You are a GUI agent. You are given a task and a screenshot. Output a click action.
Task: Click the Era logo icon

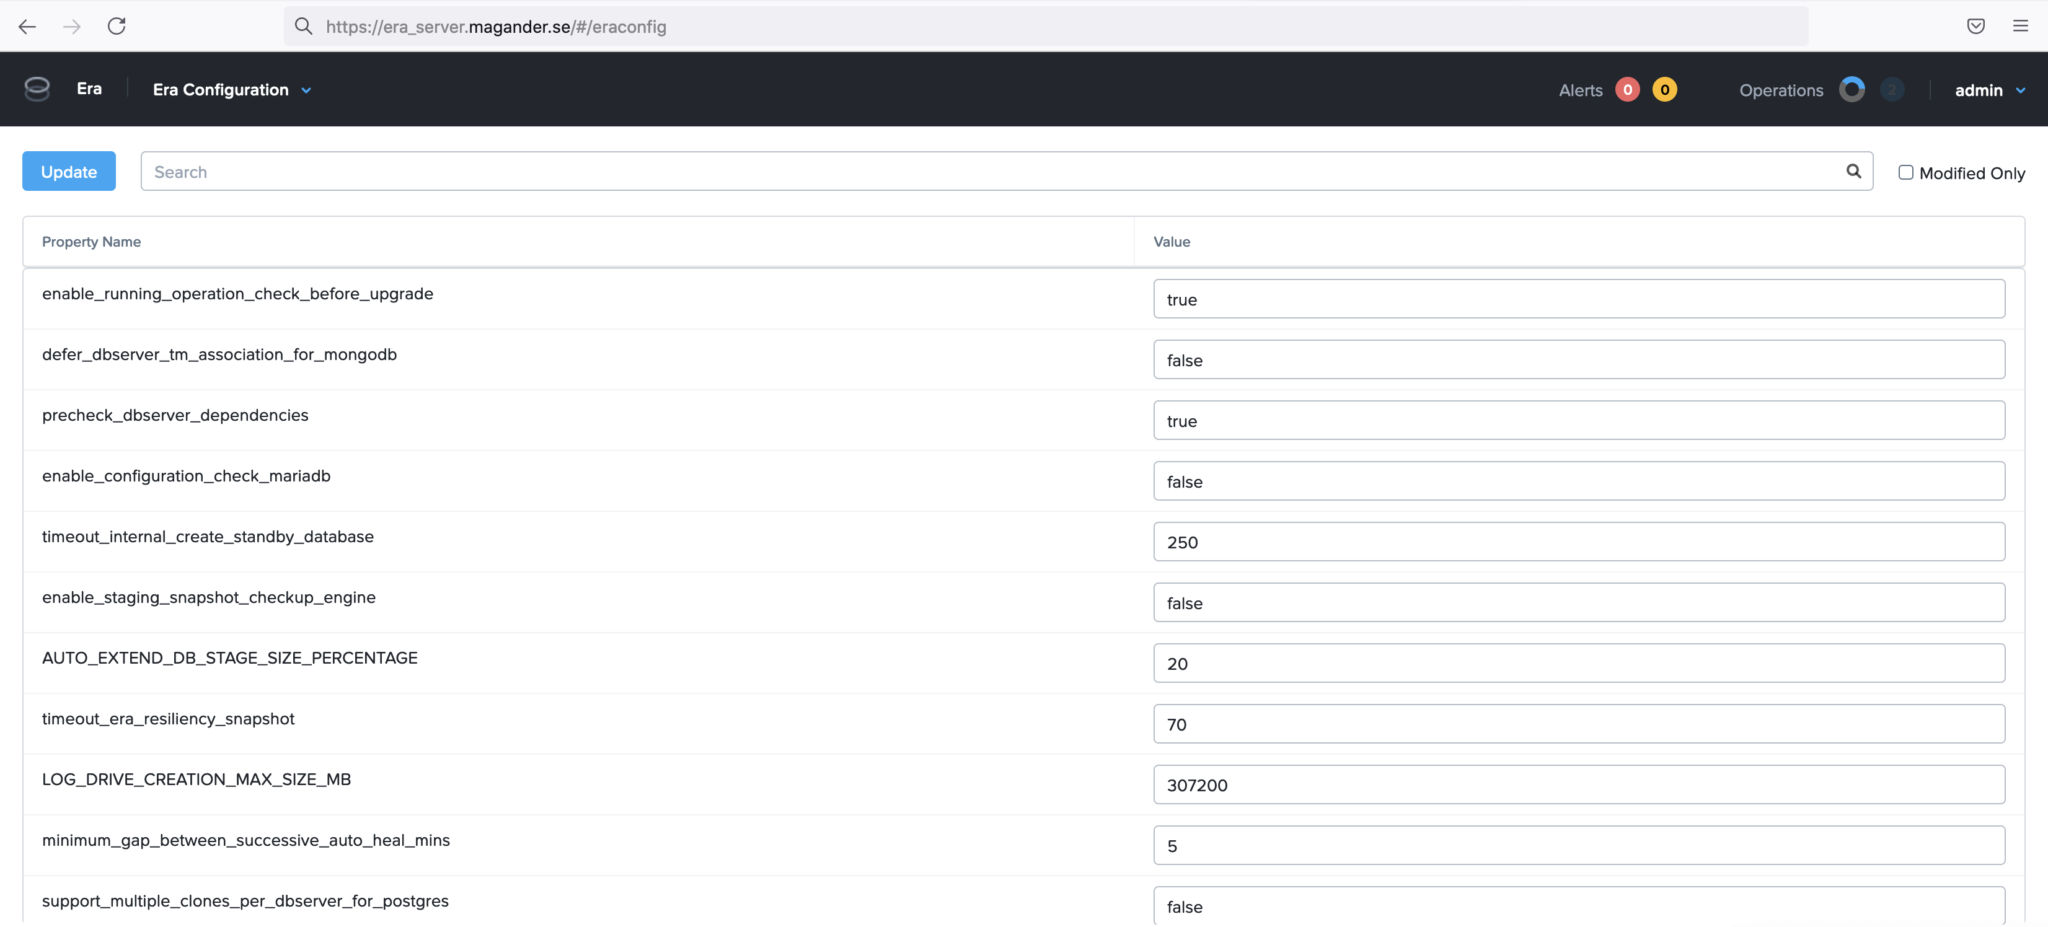pos(36,89)
